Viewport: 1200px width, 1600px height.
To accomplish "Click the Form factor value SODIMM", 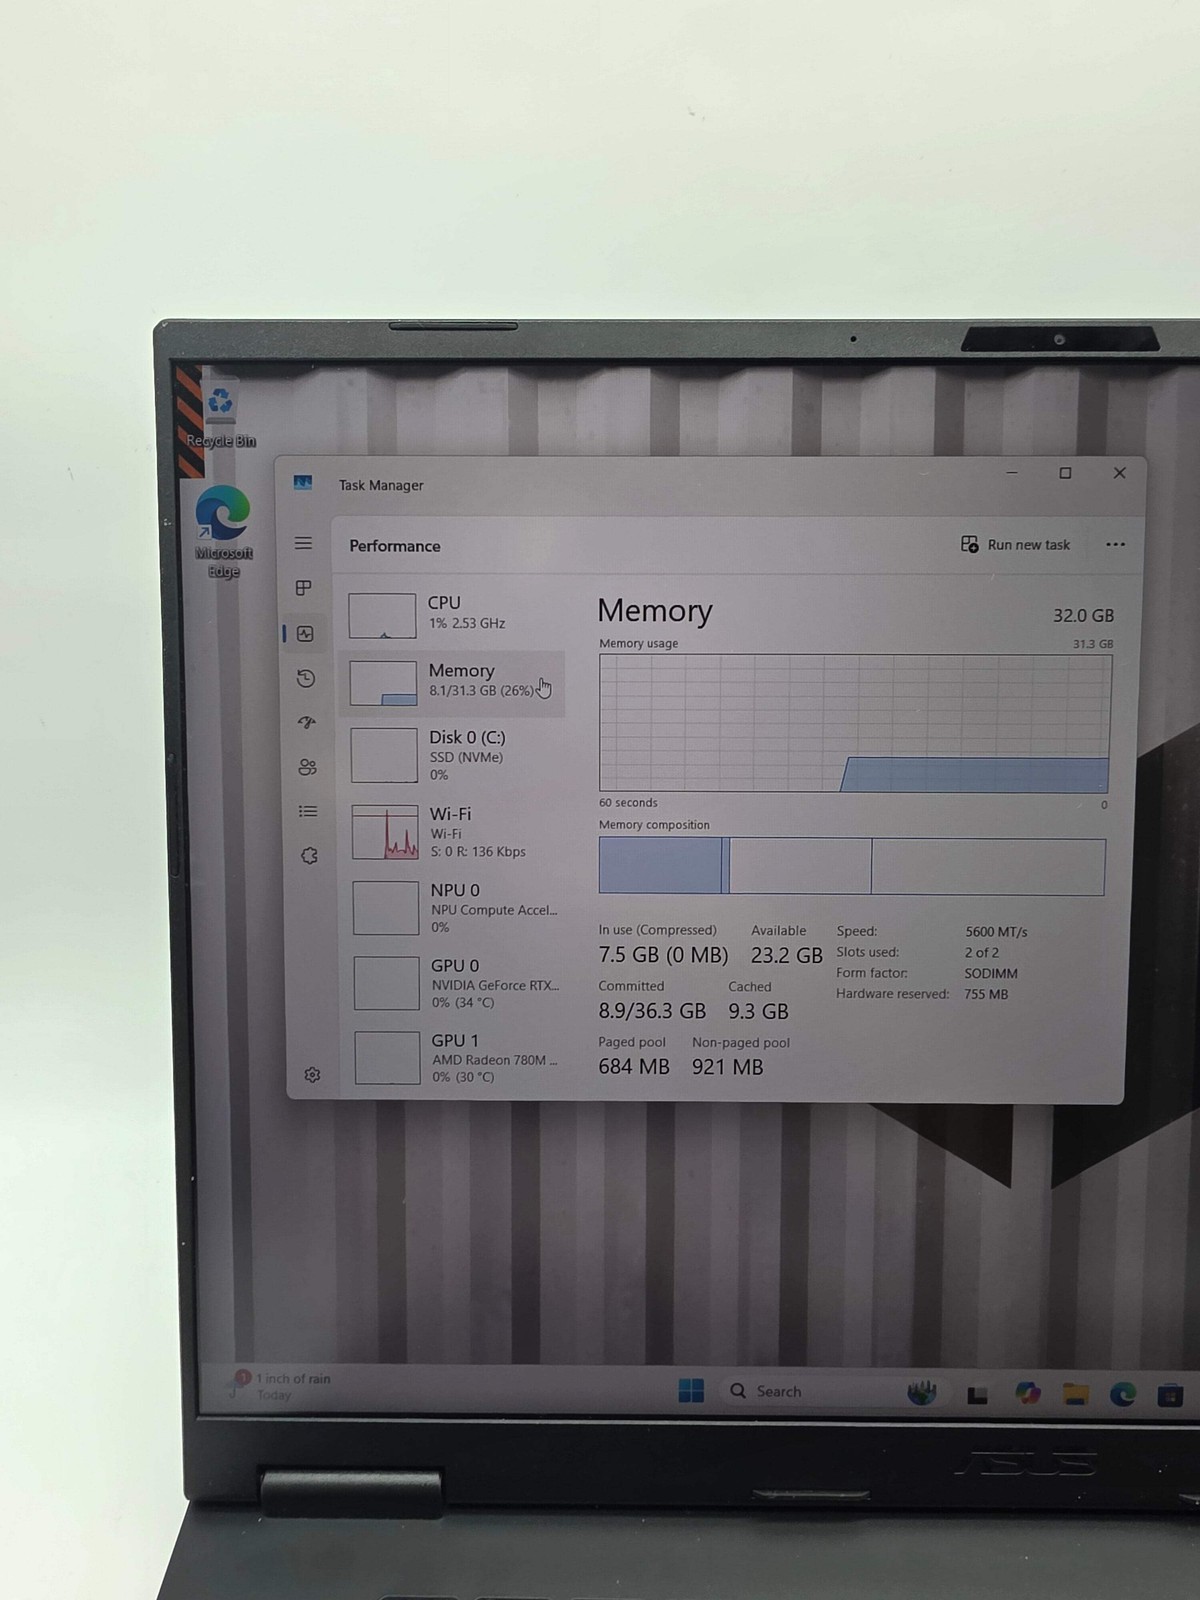I will click(991, 973).
